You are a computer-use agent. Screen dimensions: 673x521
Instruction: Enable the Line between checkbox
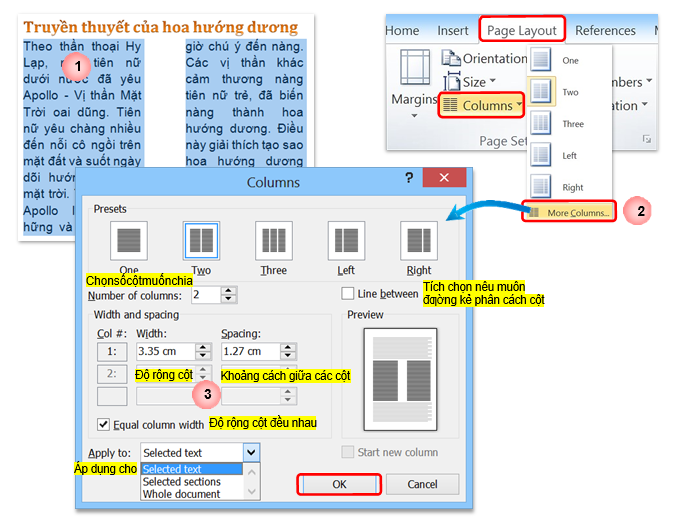(x=348, y=293)
